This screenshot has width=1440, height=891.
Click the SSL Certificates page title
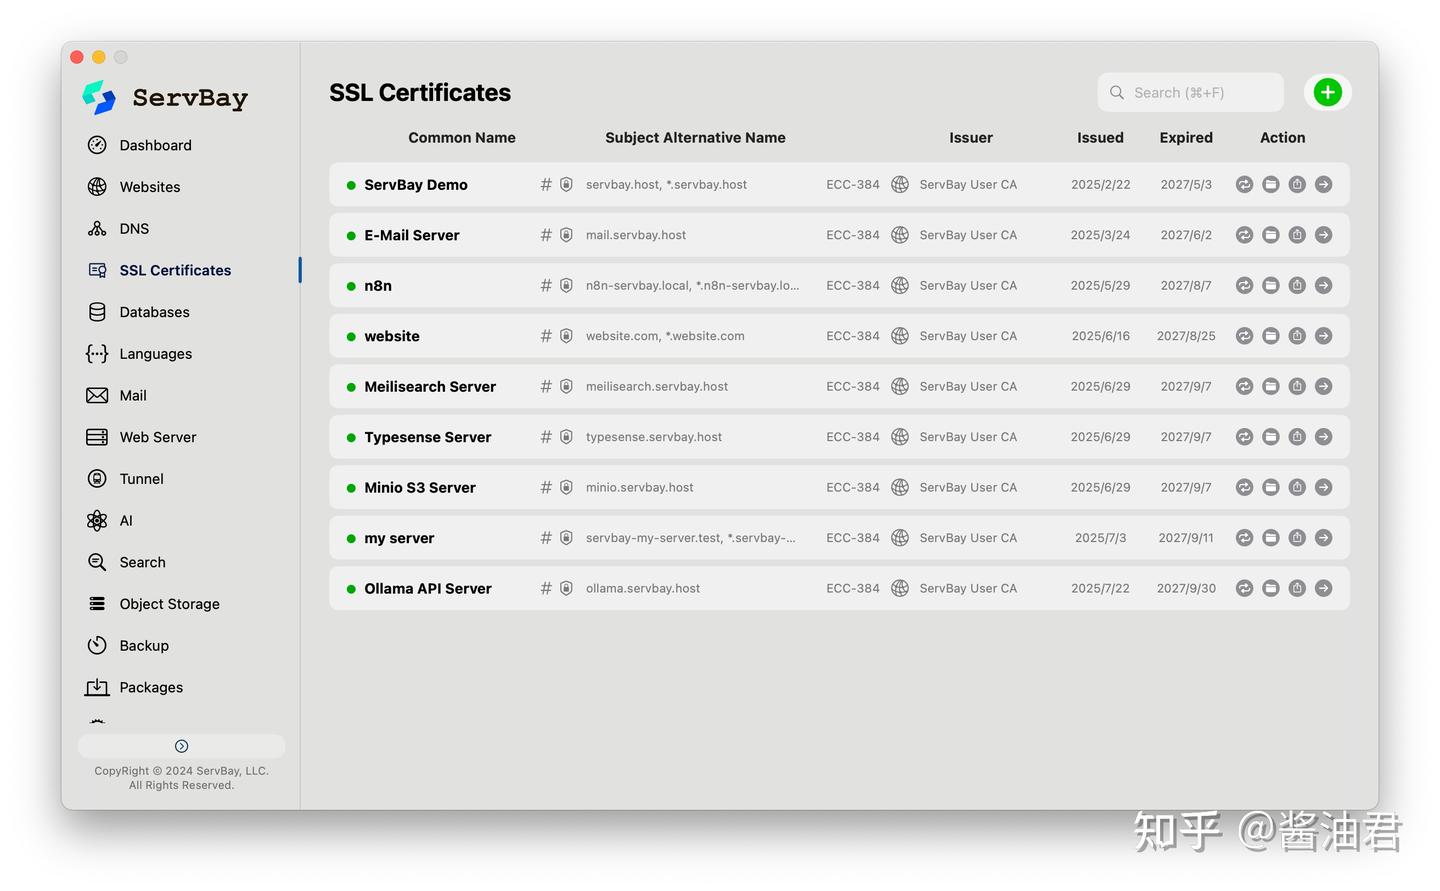420,93
